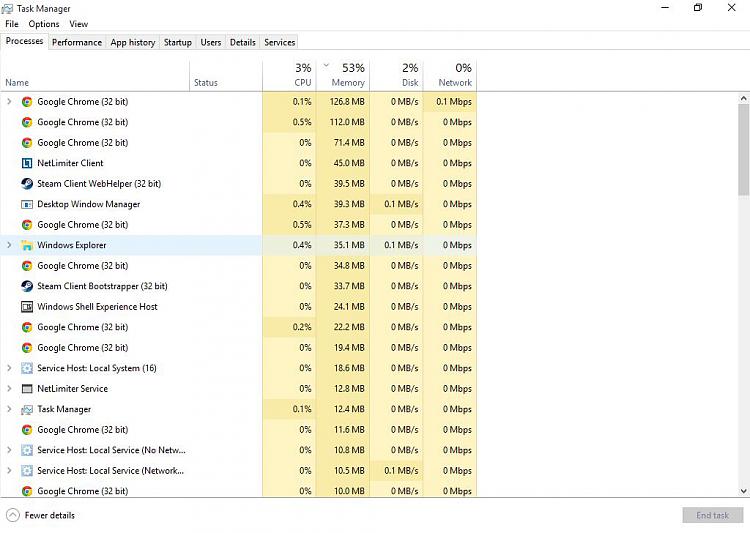Expand the Windows Explorer process group

(9, 245)
